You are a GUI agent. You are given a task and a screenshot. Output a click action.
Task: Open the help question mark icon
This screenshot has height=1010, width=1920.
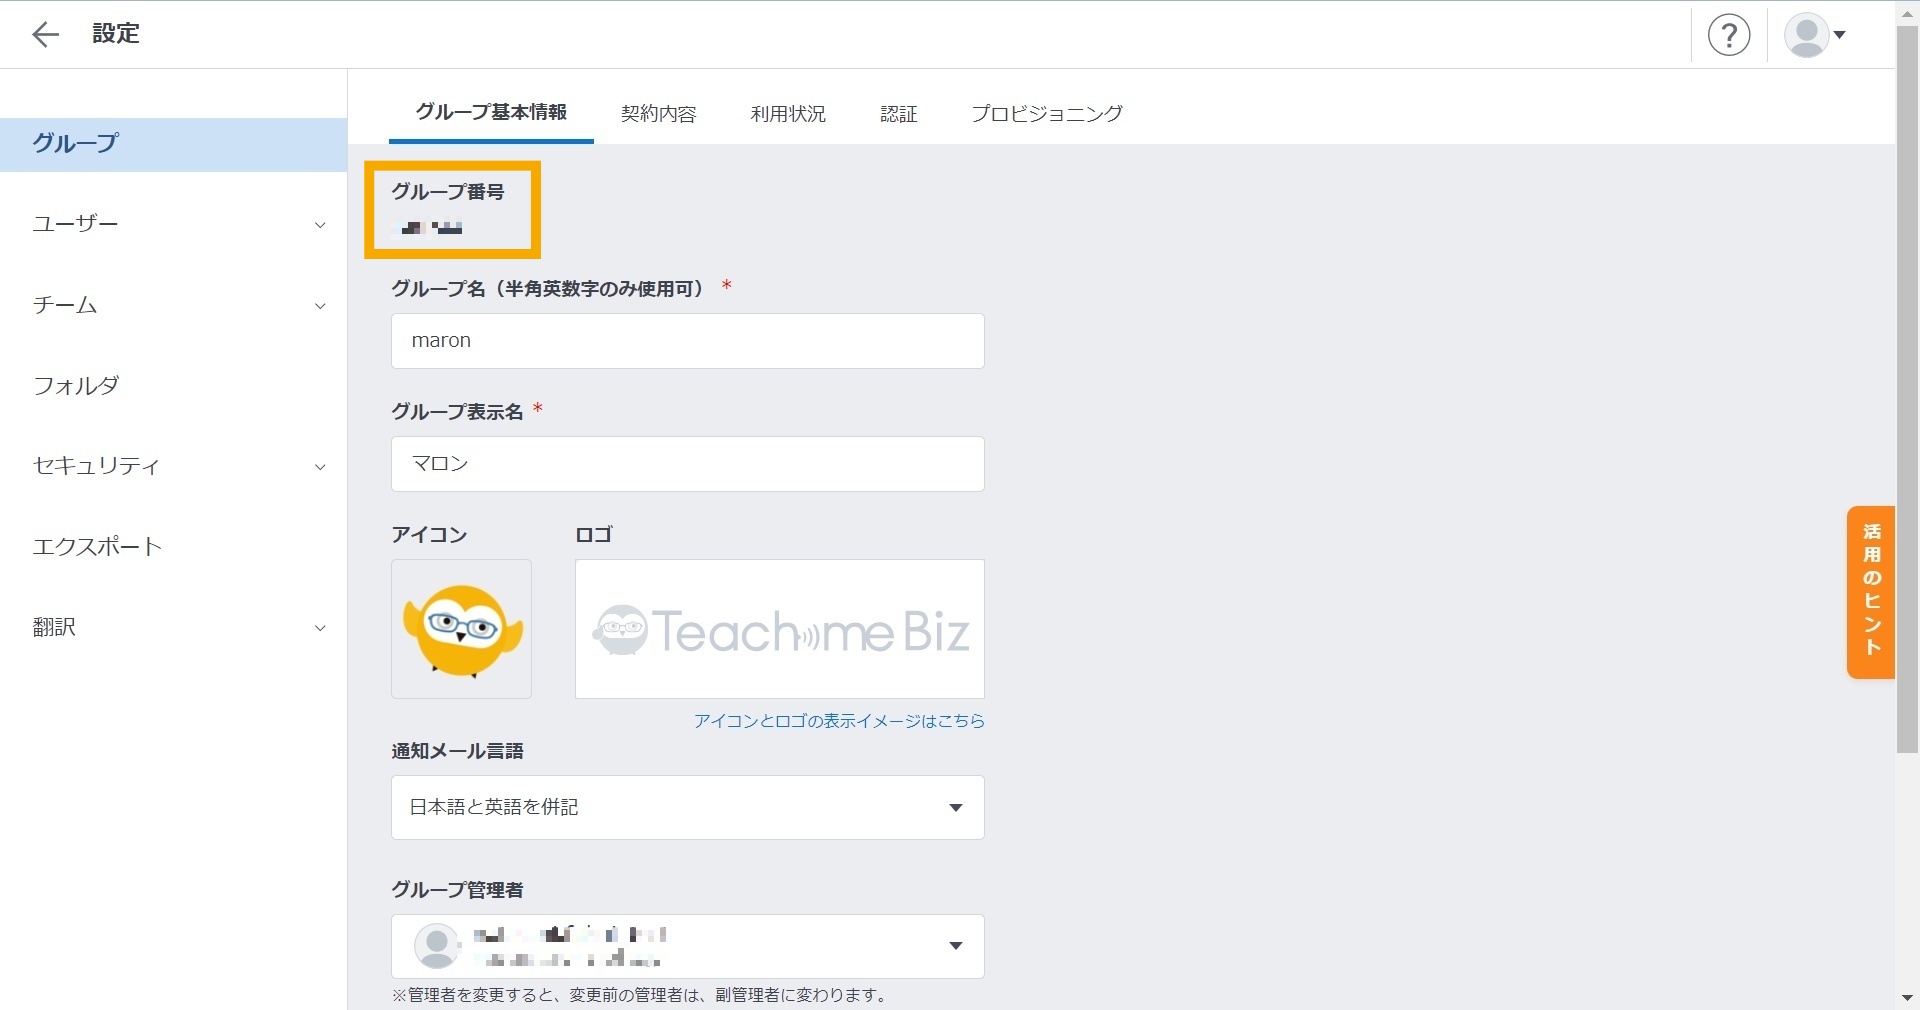coord(1728,34)
